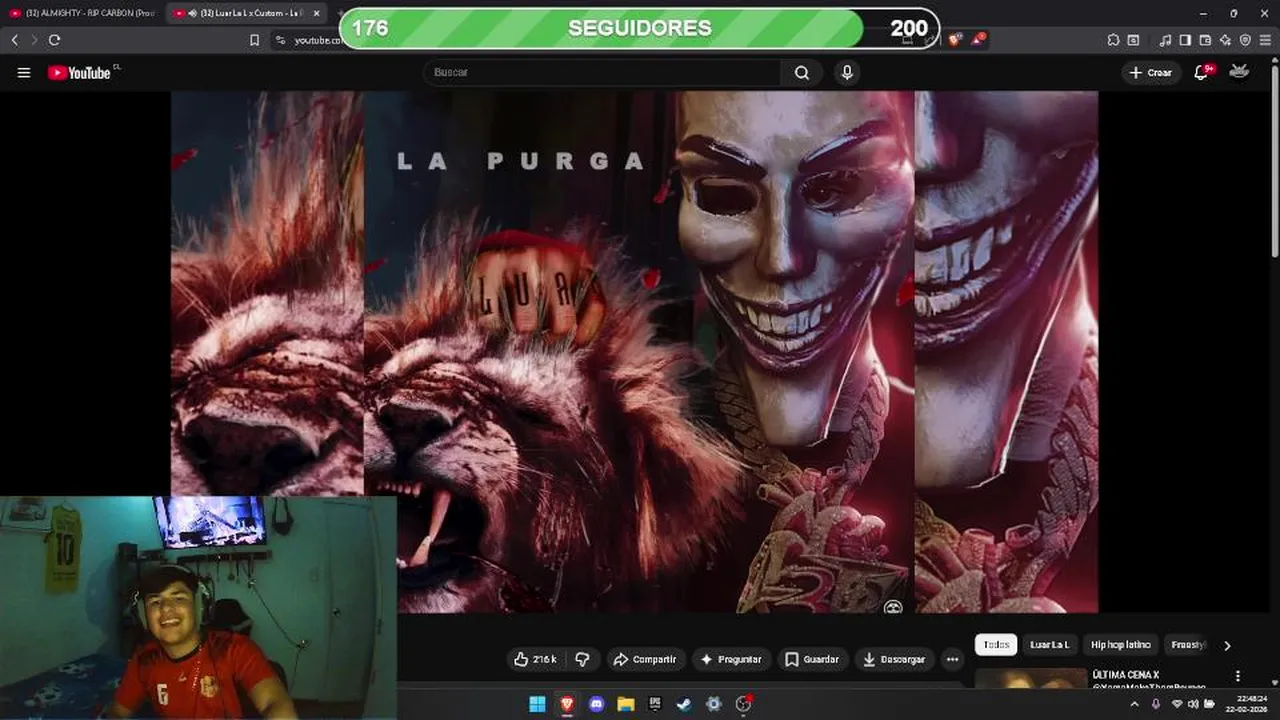Viewport: 1280px width, 720px height.
Task: Open the Brave VPN icon in the toolbar
Action: (x=1245, y=40)
